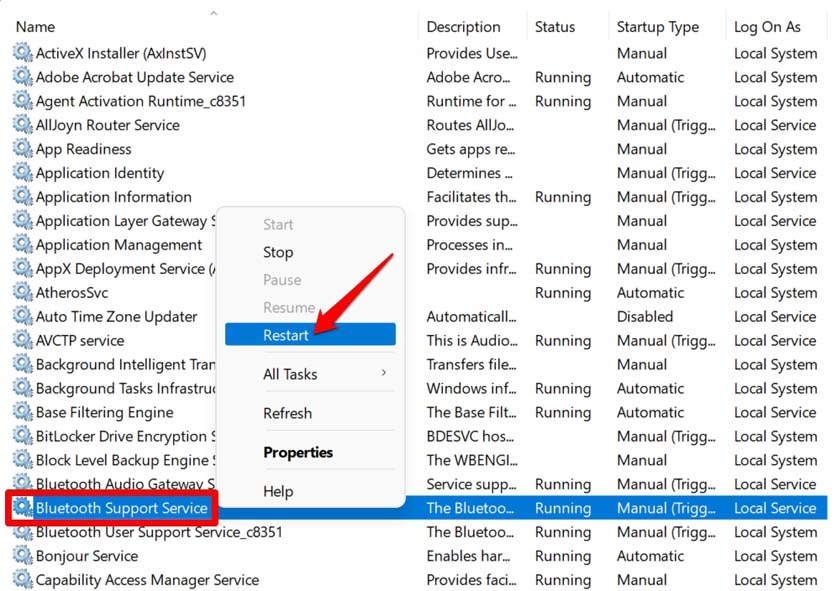
Task: Click the ActiveX Installer service gear icon
Action: [22, 53]
